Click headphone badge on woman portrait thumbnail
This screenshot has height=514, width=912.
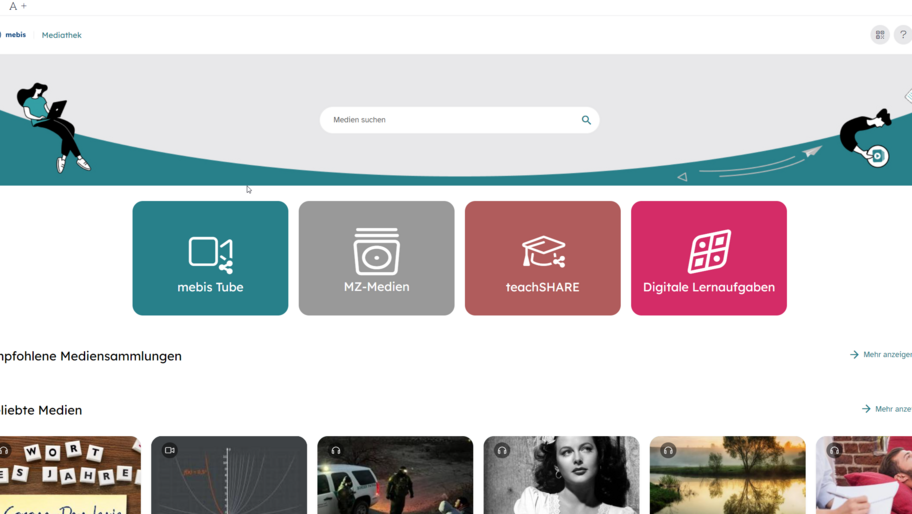(x=502, y=450)
